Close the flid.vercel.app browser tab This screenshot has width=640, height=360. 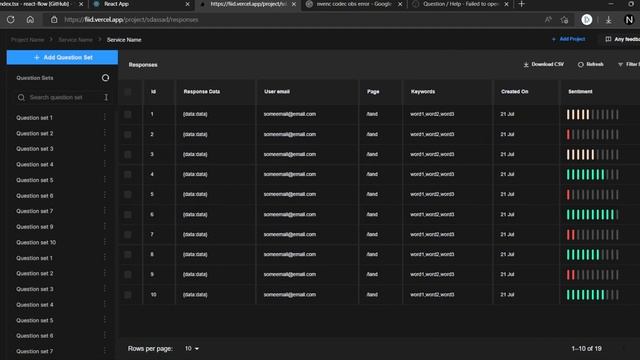[x=294, y=4]
